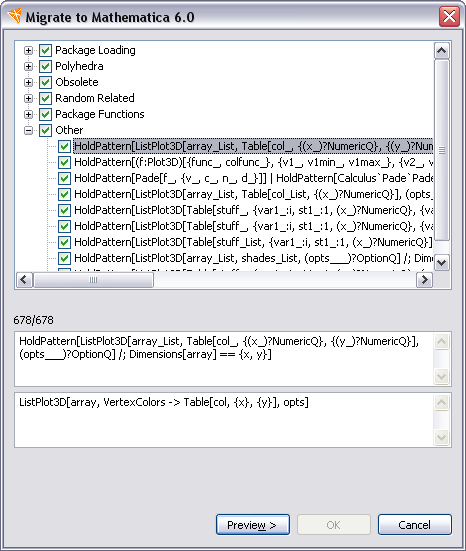Select the shades_List rule row
Viewport: 466px width, 551px height.
[x=253, y=258]
